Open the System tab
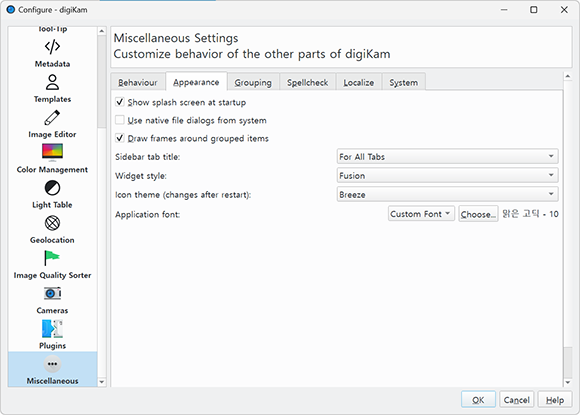 (404, 82)
